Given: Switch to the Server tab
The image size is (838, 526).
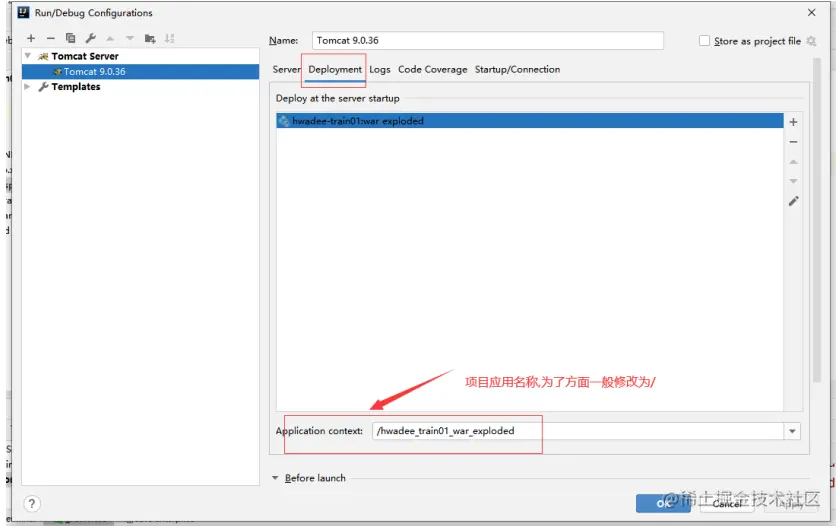Looking at the screenshot, I should click(286, 69).
